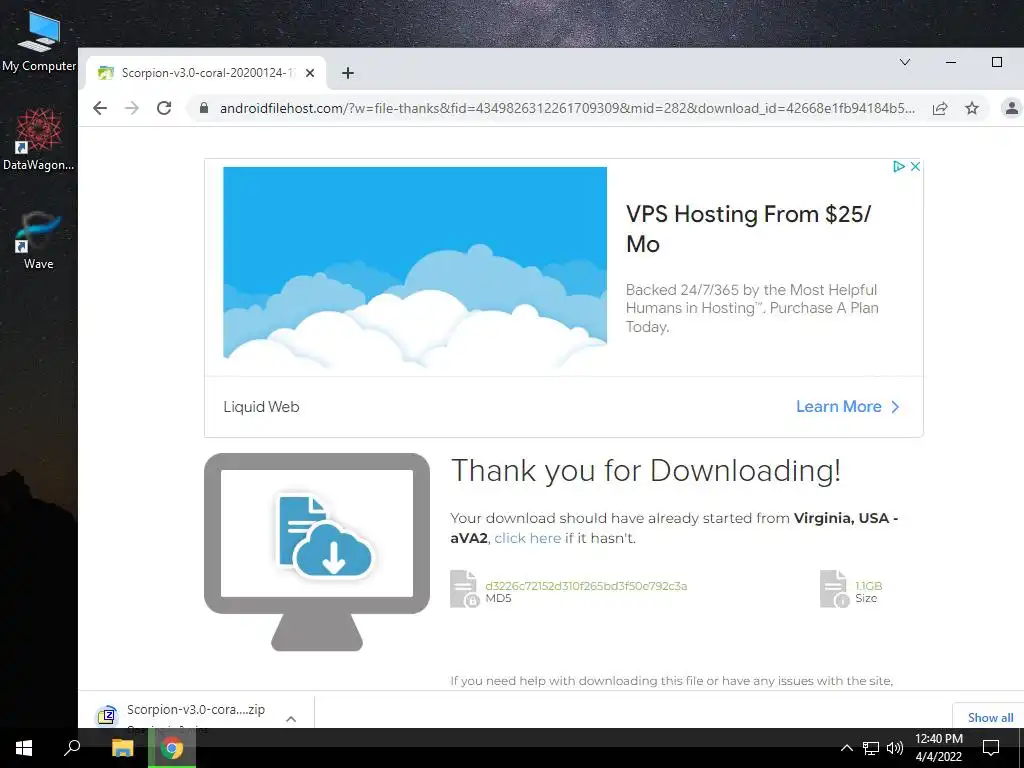Click the Liquid Web advertiser name
Image resolution: width=1024 pixels, height=768 pixels.
click(x=261, y=406)
